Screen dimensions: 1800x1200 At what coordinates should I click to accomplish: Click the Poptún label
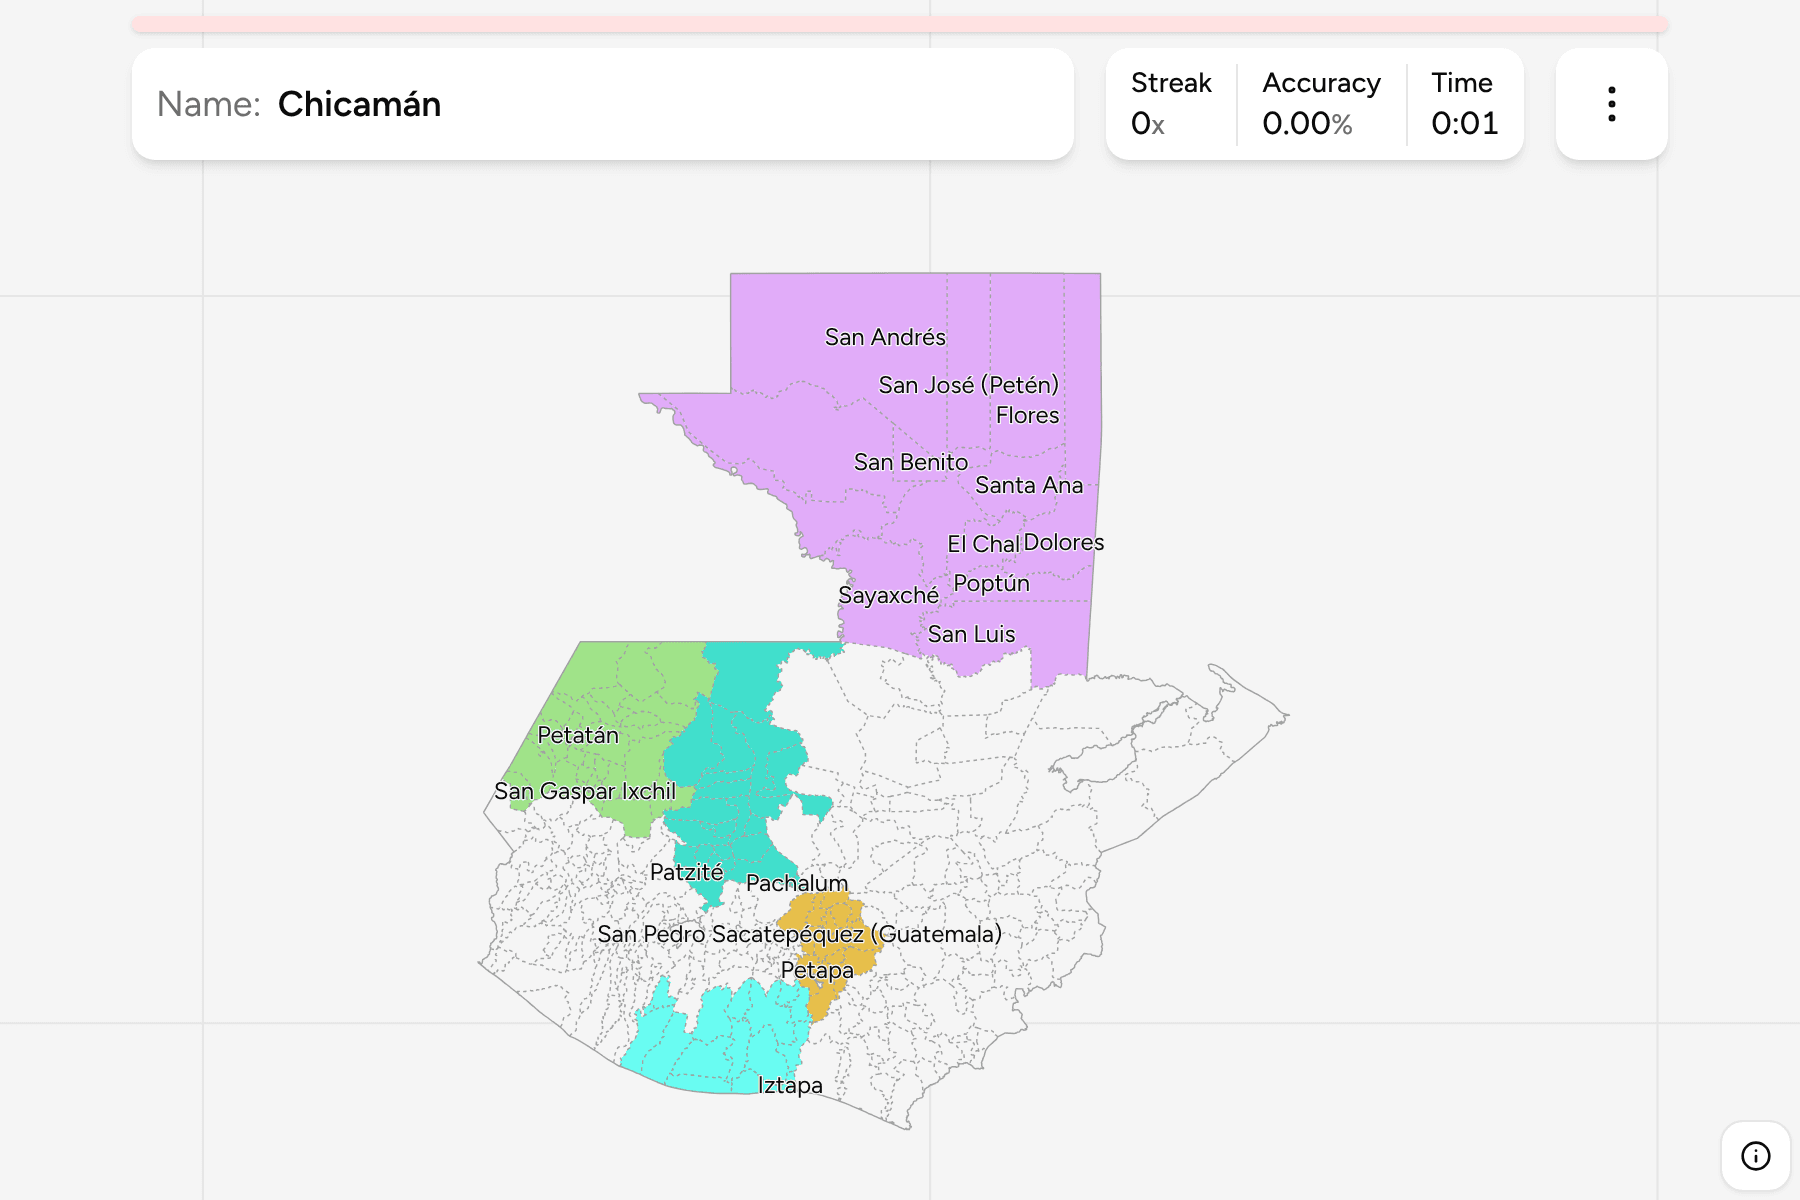click(991, 583)
